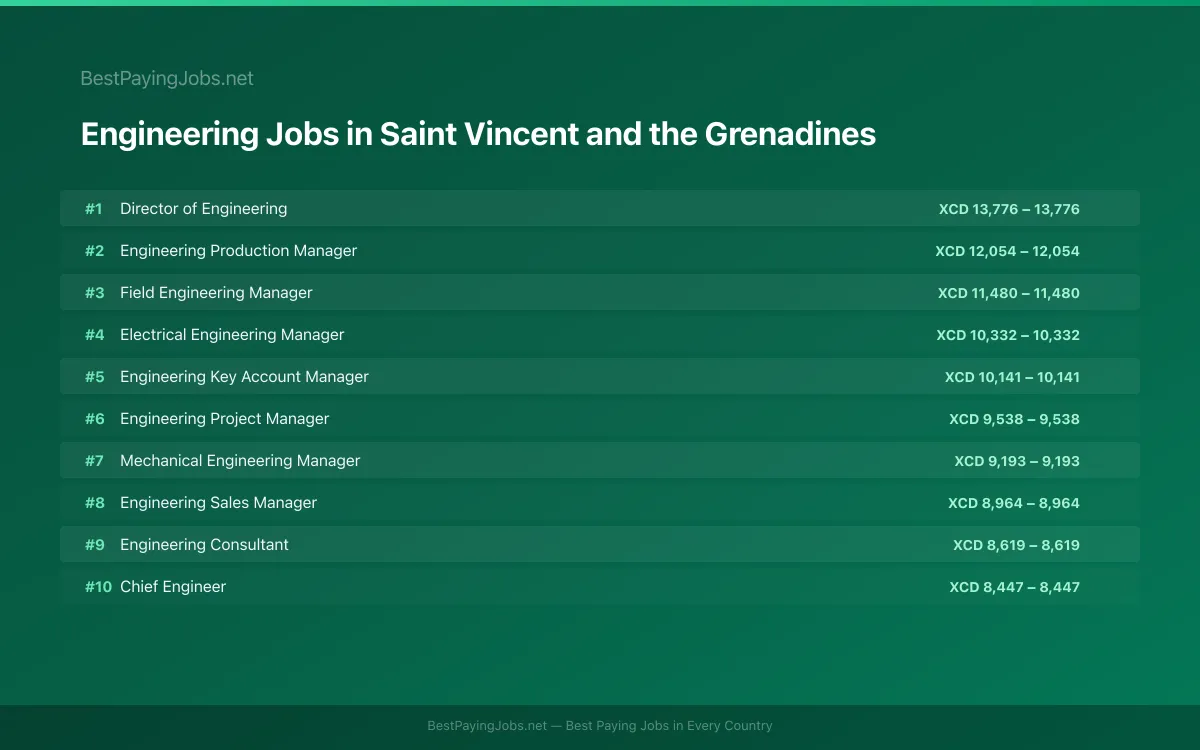Viewport: 1200px width, 750px height.
Task: Click the #8 rank number
Action: pyautogui.click(x=94, y=503)
